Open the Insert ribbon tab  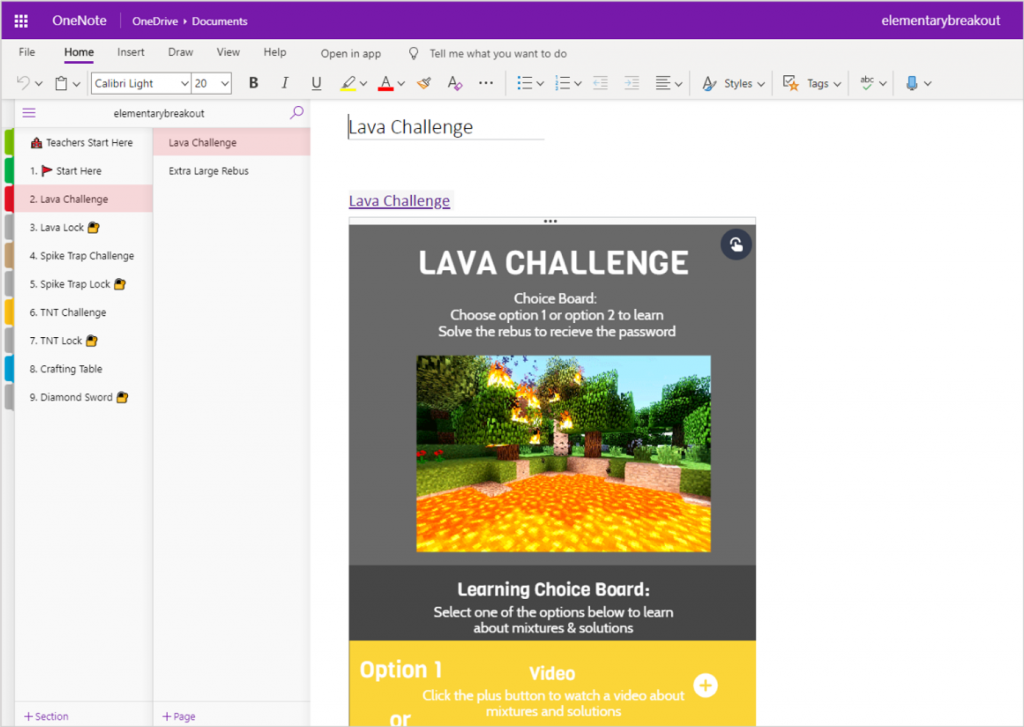(131, 52)
